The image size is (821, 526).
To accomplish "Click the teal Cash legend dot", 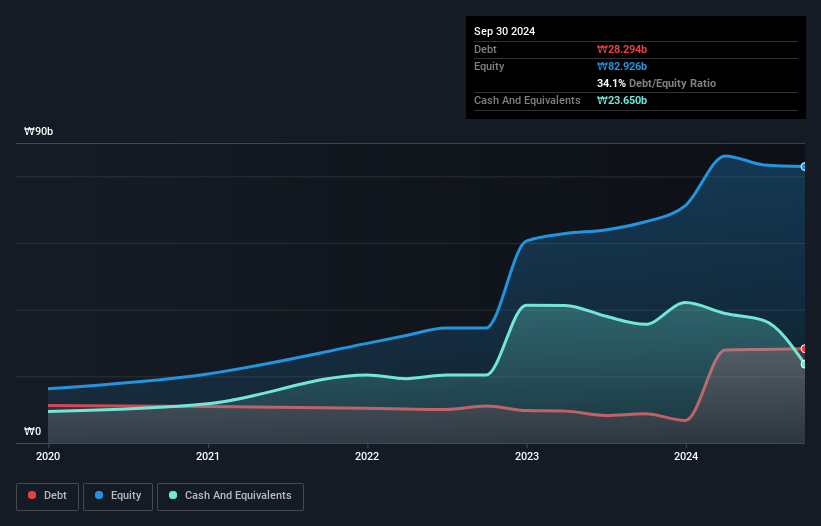I will click(173, 495).
